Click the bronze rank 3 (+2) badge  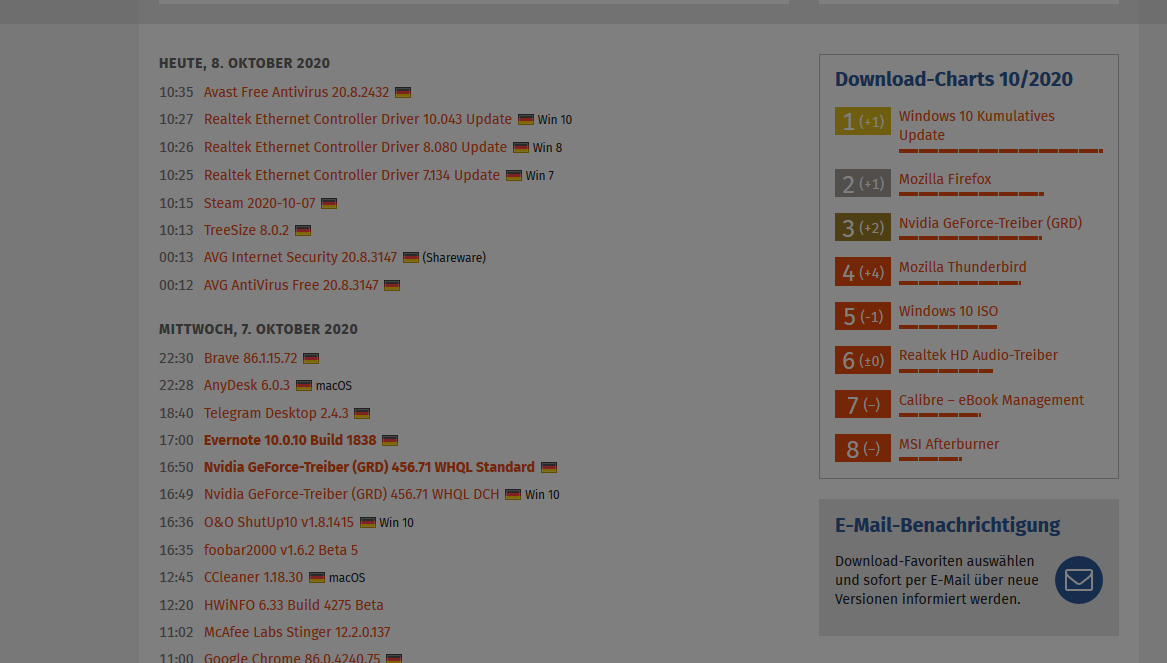click(x=863, y=227)
